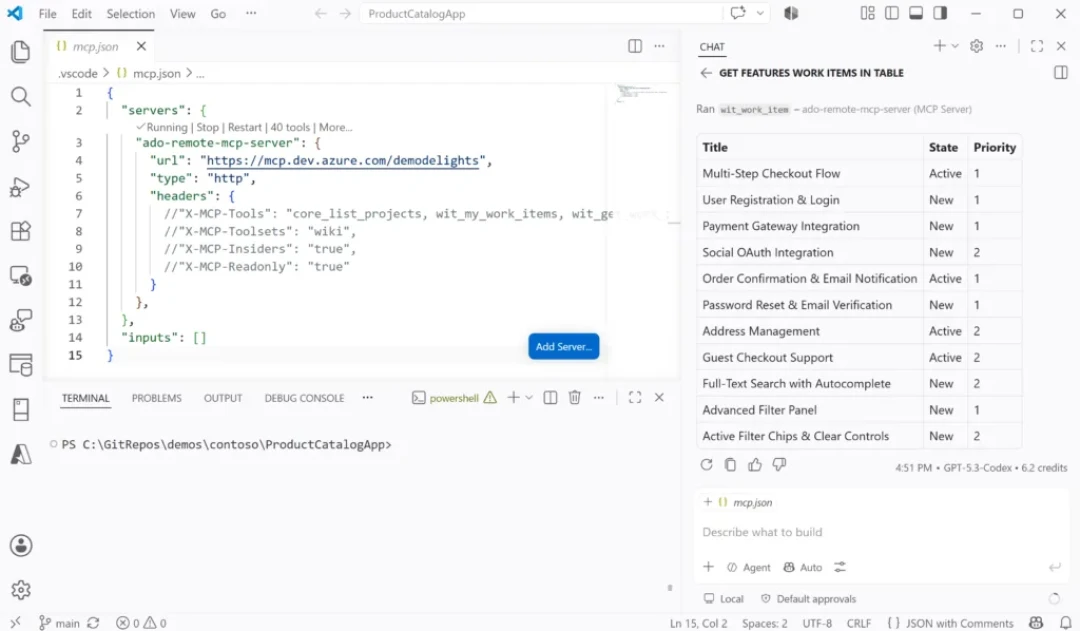1080x631 pixels.
Task: Click the editor minimap
Action: pyautogui.click(x=642, y=93)
